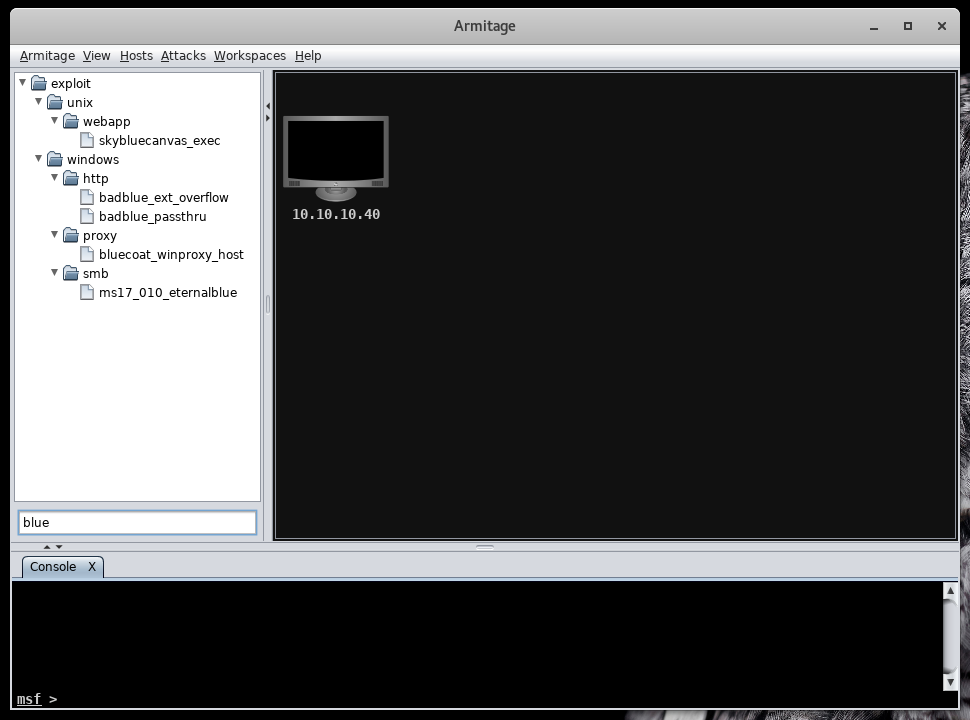Close the Armitage window

pos(942,26)
